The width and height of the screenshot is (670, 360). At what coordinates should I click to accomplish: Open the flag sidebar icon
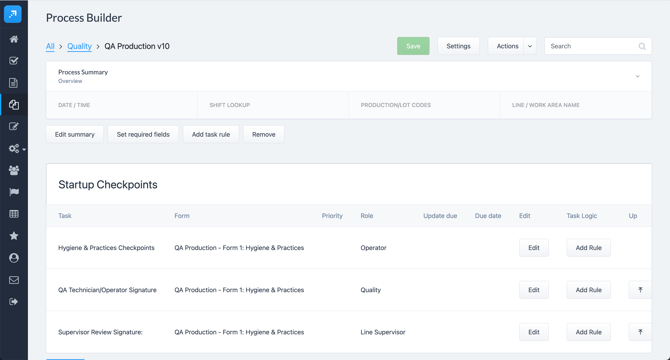pos(14,192)
